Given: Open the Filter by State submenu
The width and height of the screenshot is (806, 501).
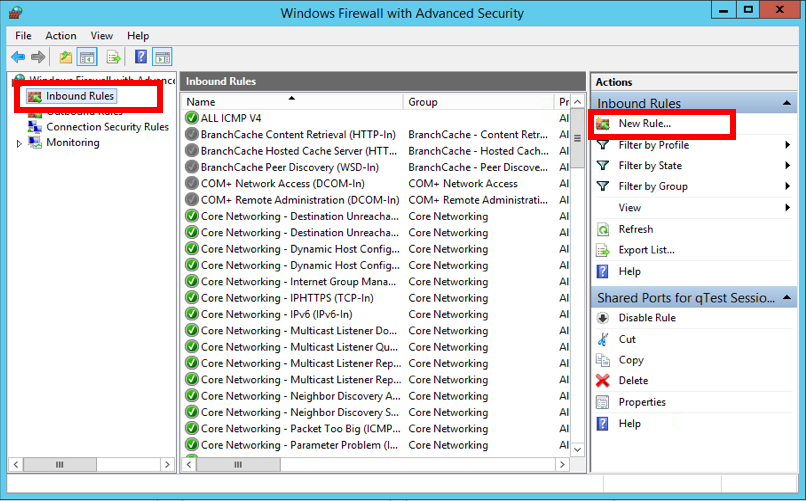Looking at the screenshot, I should 650,166.
